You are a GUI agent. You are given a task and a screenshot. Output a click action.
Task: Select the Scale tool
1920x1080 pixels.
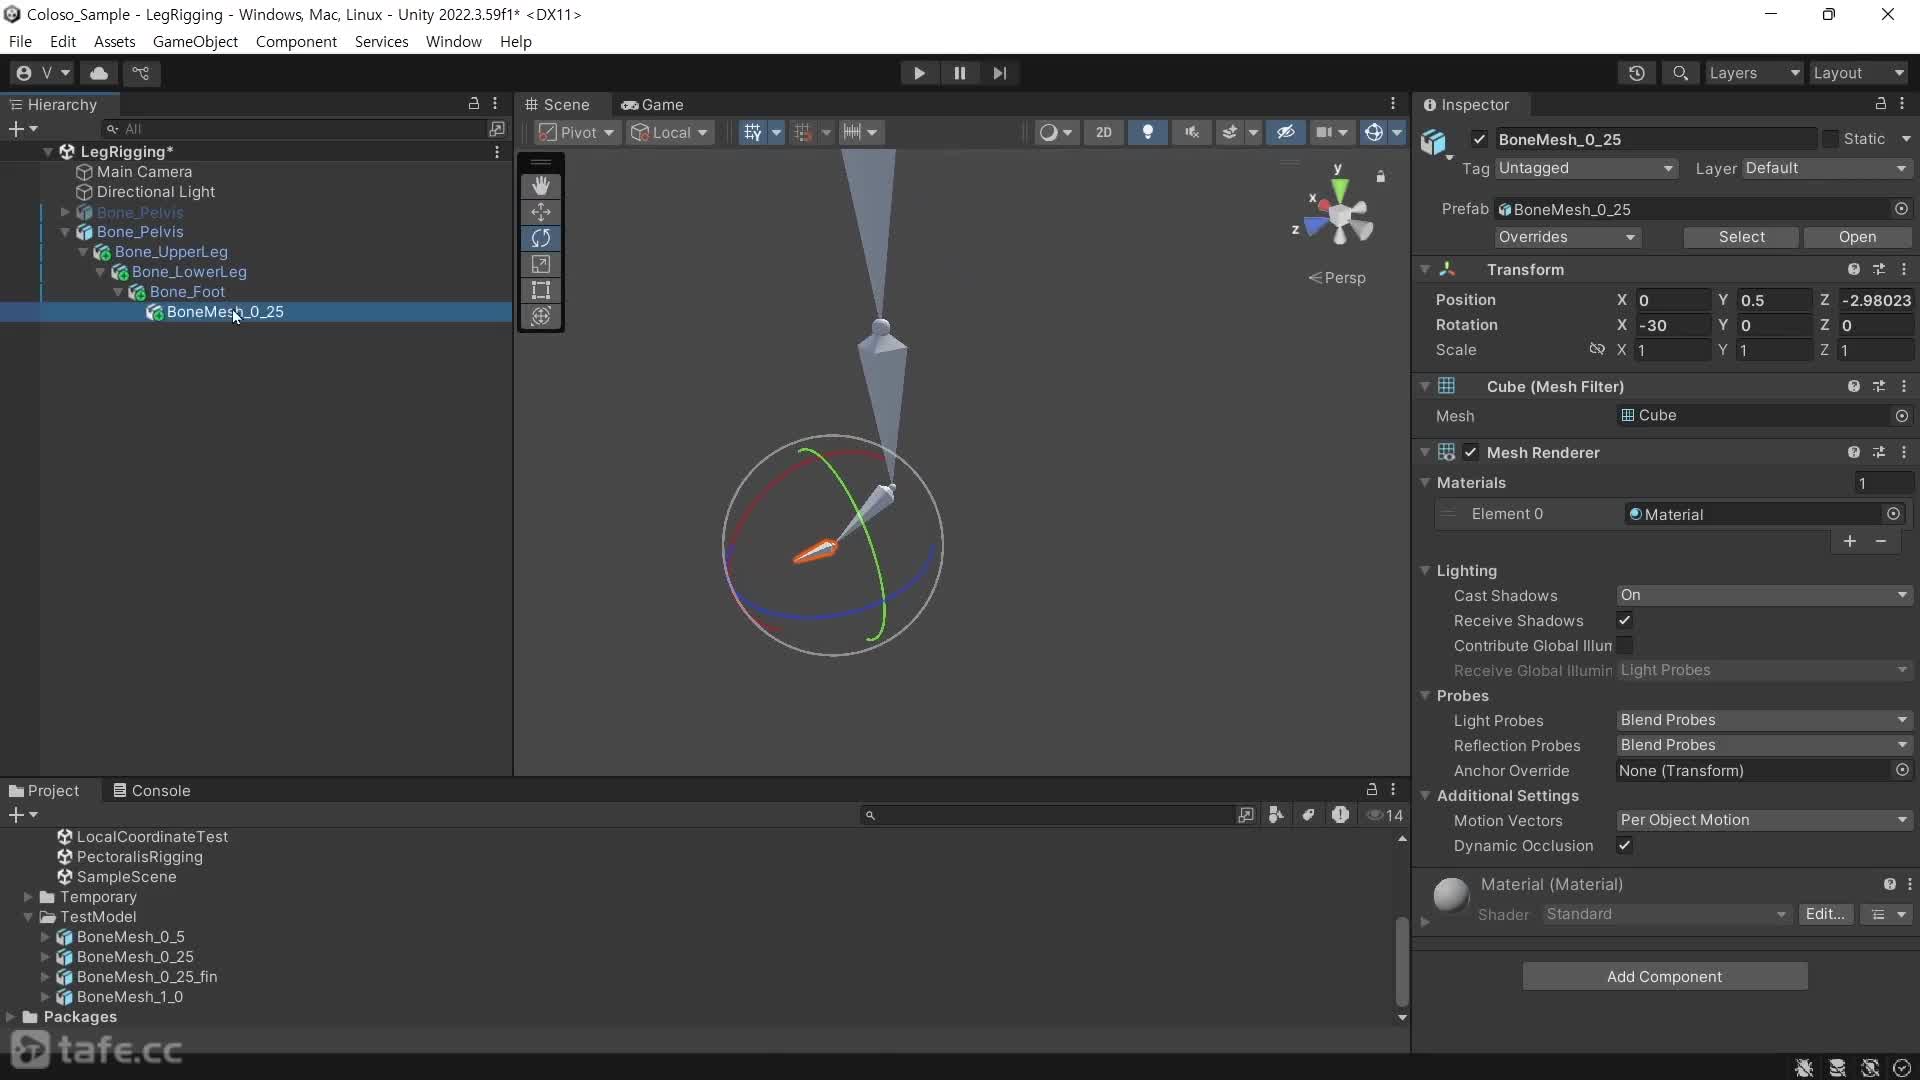[541, 264]
